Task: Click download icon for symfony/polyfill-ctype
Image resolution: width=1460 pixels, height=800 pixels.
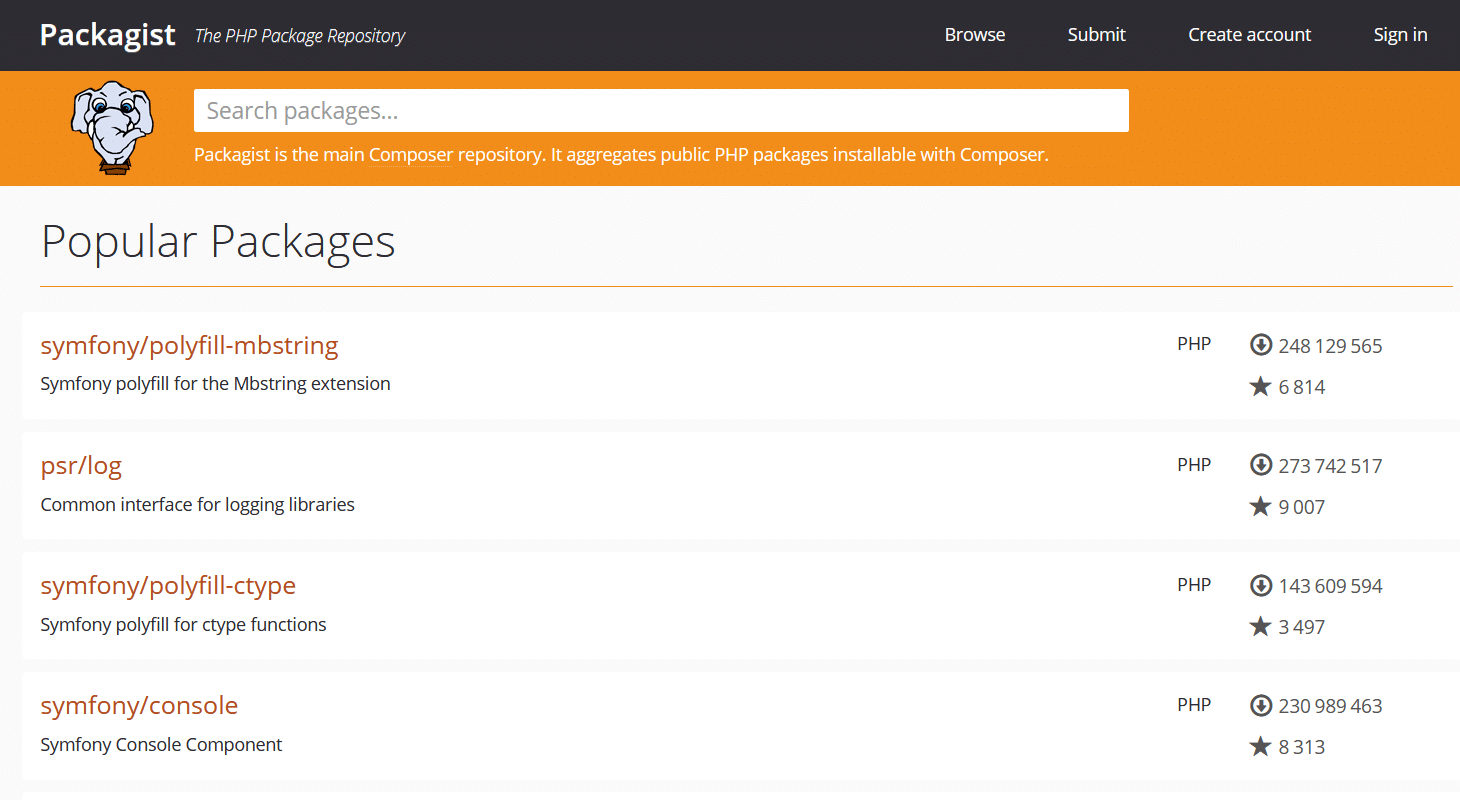Action: [x=1261, y=585]
